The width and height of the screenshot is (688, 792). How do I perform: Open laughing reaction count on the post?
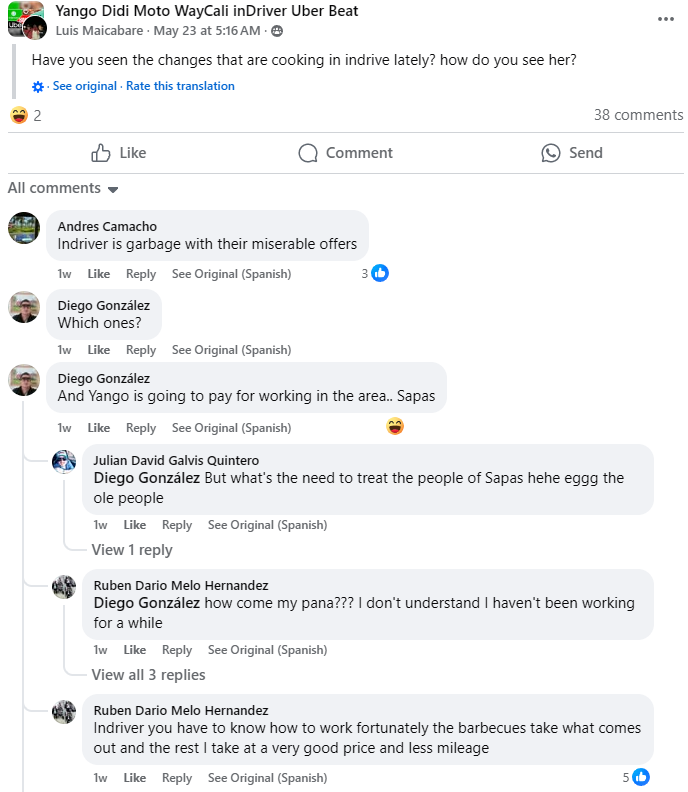(25, 115)
